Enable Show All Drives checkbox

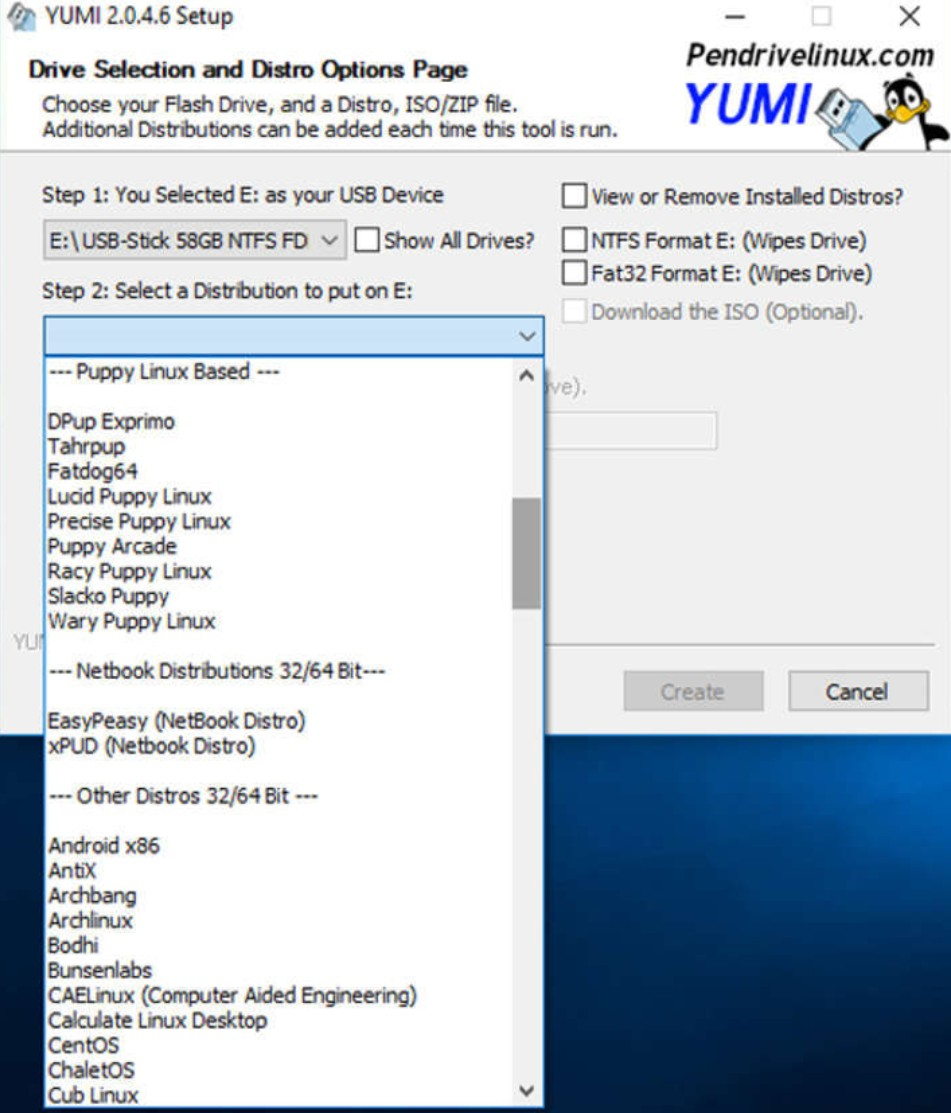367,240
